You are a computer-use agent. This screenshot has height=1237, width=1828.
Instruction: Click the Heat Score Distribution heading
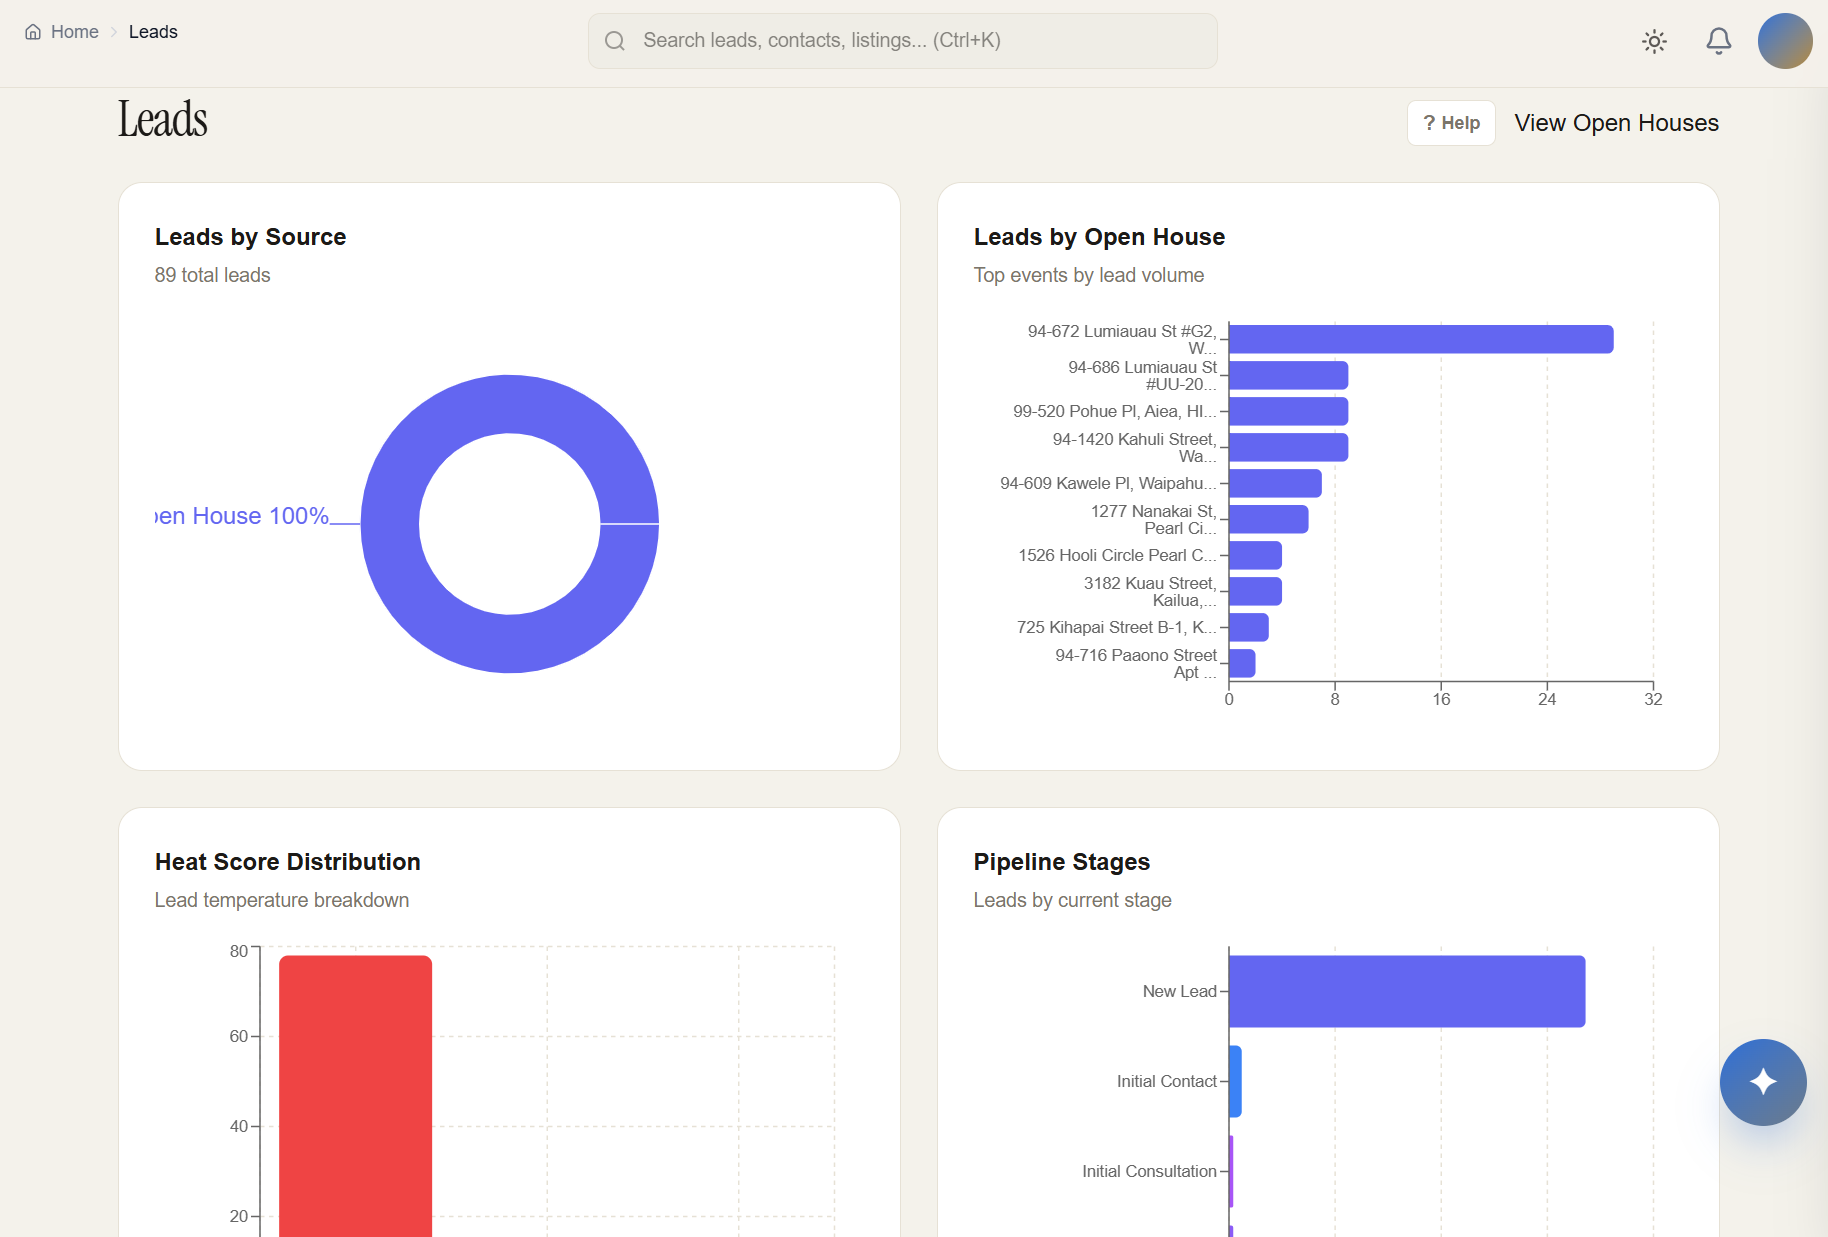pyautogui.click(x=287, y=862)
